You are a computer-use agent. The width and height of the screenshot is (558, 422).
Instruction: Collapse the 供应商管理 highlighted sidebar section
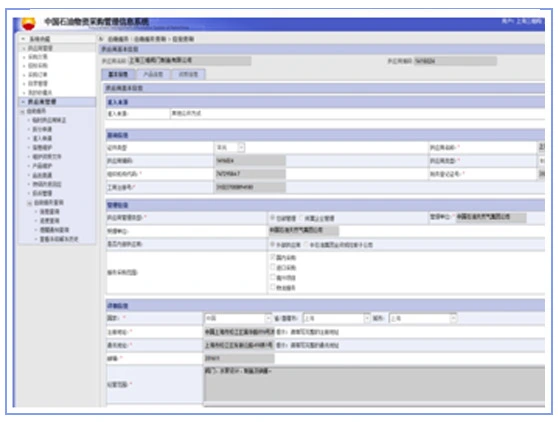(23, 102)
